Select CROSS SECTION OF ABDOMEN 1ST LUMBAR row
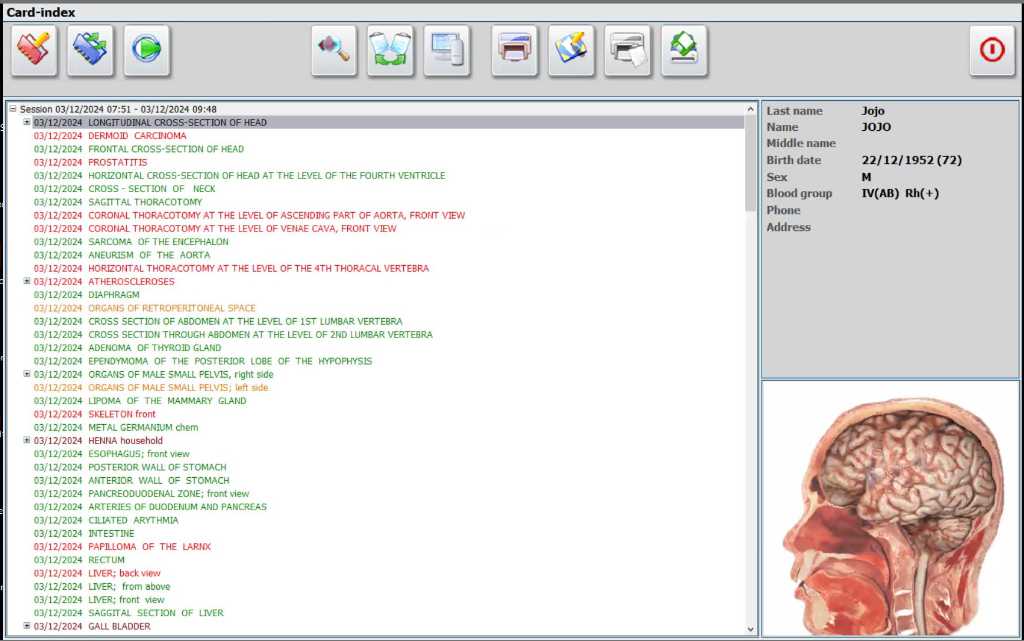 (x=218, y=321)
